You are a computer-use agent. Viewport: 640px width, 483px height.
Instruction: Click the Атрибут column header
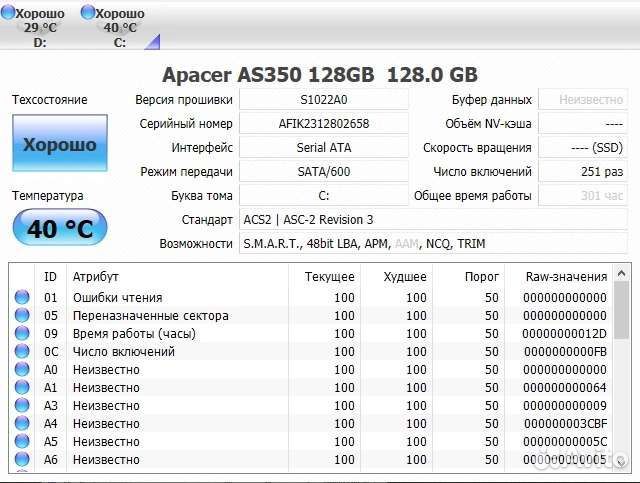96,277
